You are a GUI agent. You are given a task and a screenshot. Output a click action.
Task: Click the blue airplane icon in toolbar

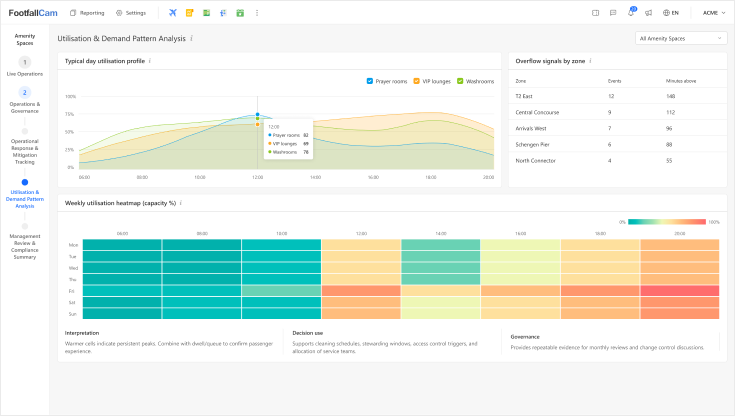pos(173,13)
